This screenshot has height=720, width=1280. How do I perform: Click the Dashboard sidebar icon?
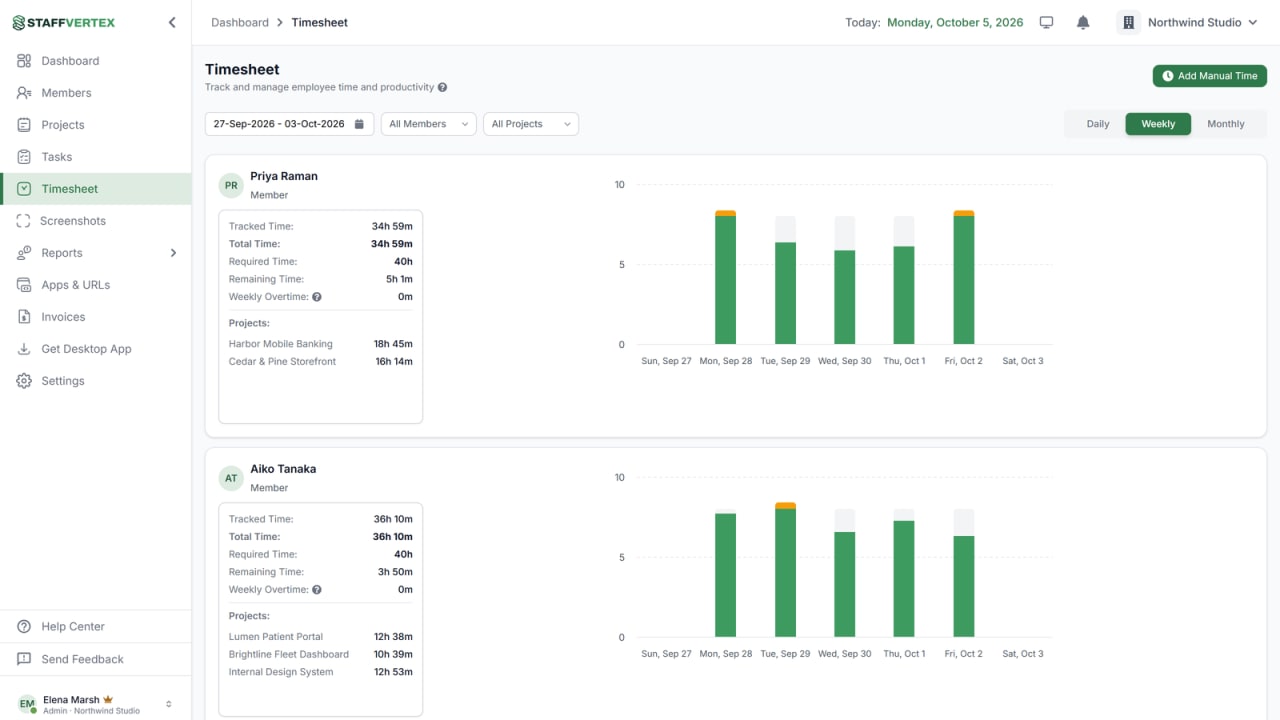(24, 61)
